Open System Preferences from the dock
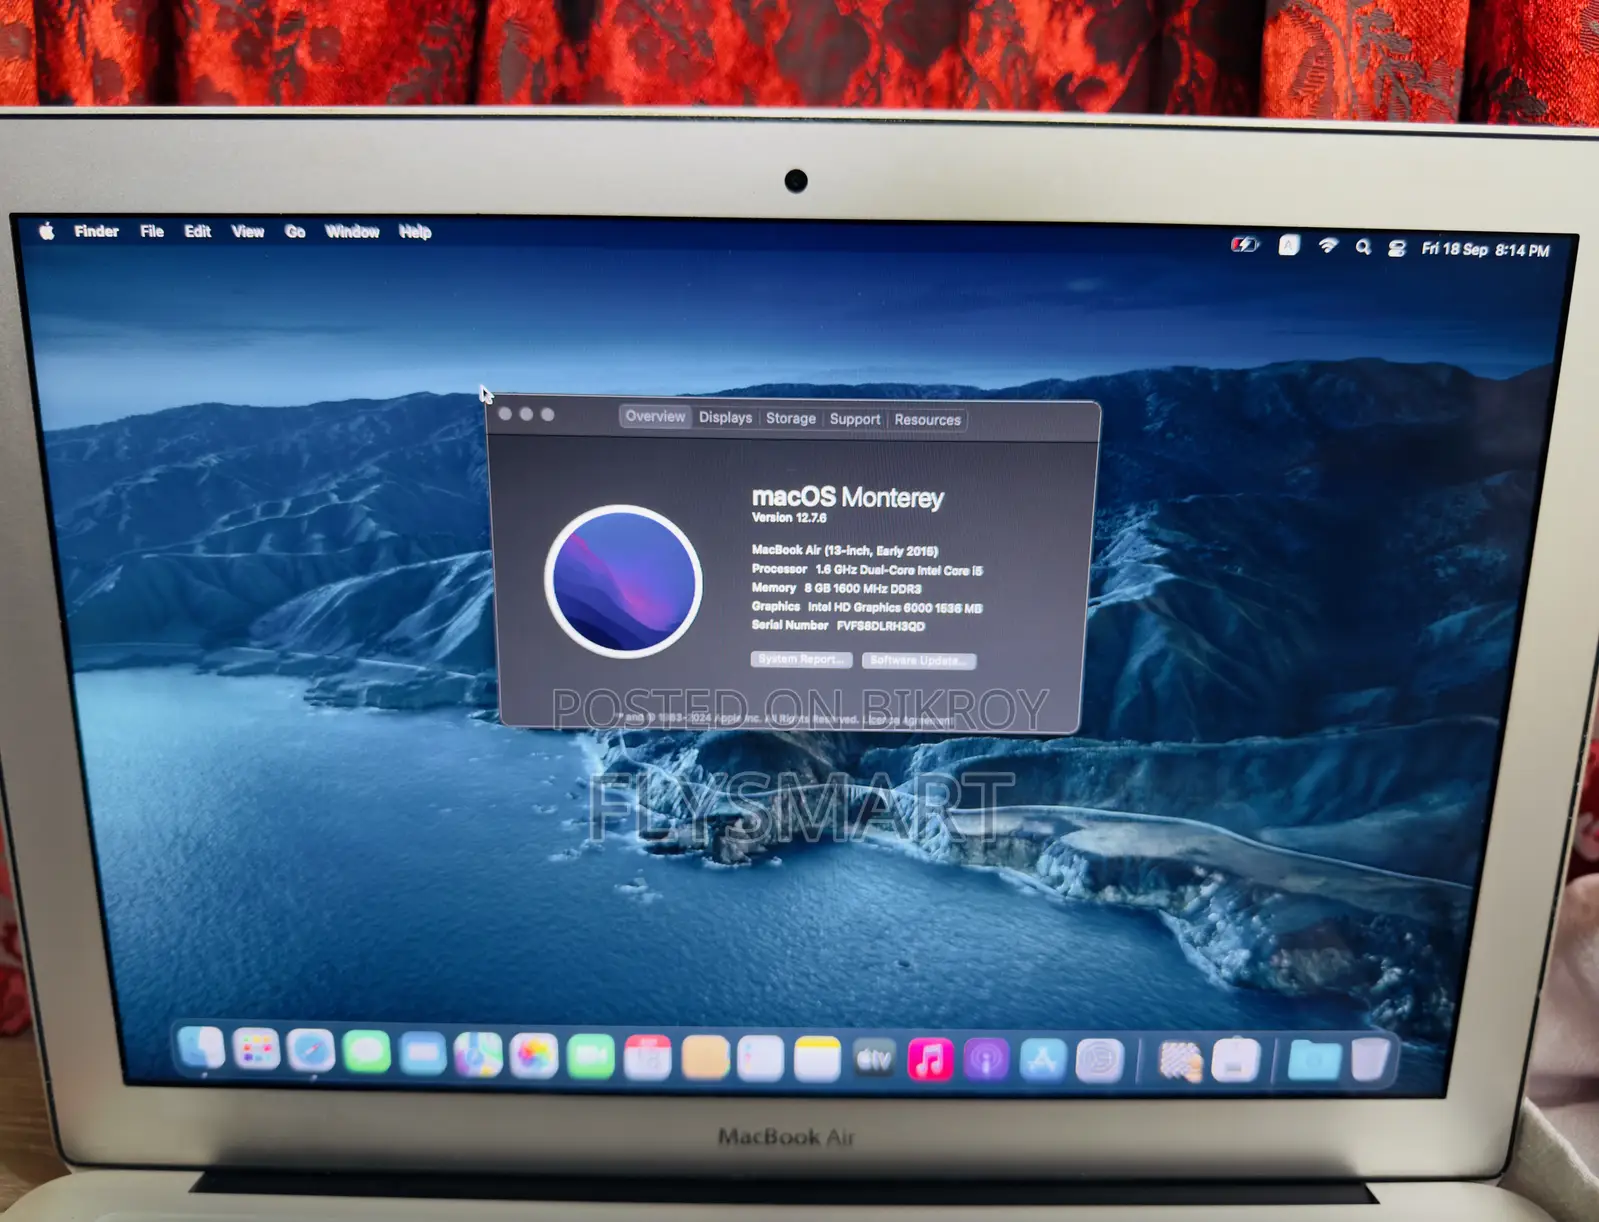 (1099, 1061)
